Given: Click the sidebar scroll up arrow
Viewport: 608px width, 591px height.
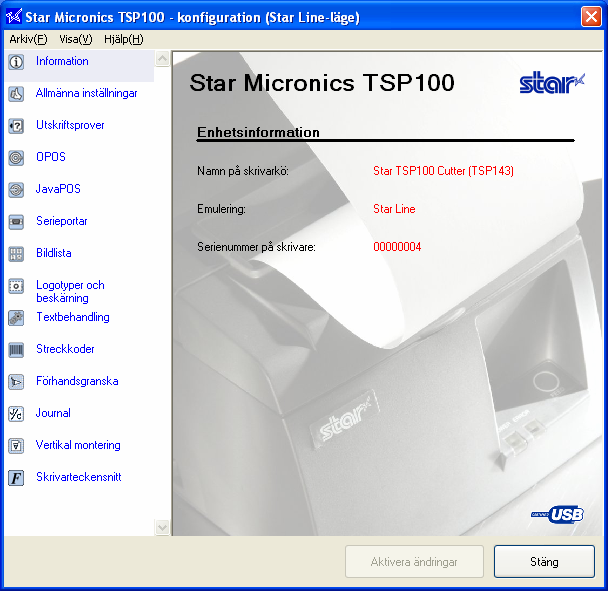Looking at the screenshot, I should tap(162, 59).
